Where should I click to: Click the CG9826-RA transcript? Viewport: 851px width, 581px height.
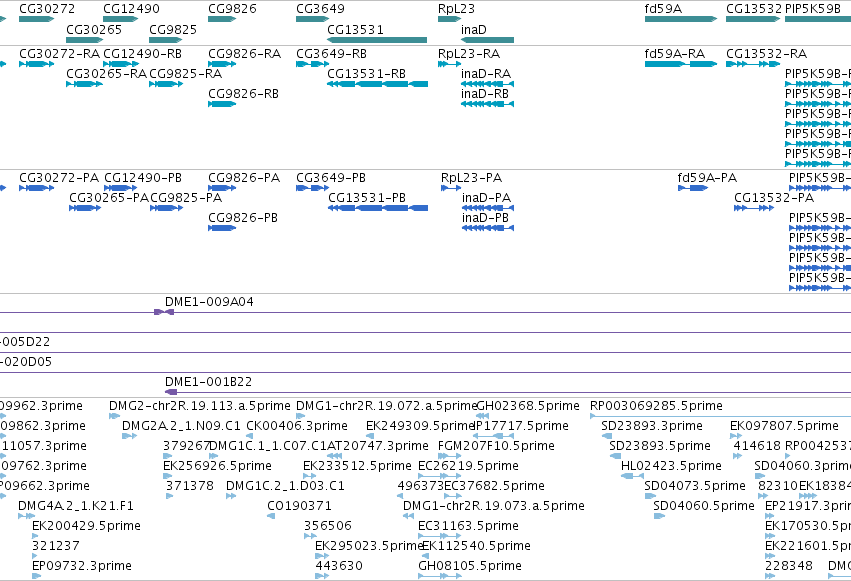(x=222, y=64)
